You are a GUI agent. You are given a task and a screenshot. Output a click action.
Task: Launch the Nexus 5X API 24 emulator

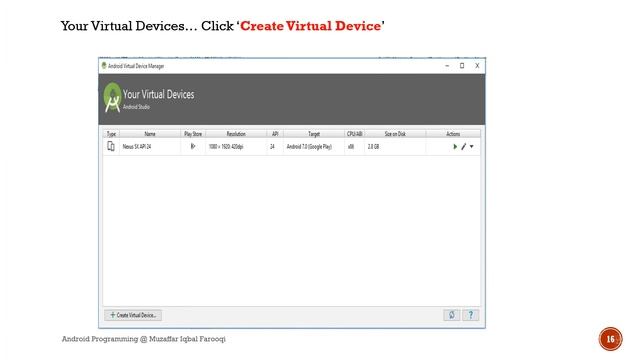coord(455,147)
